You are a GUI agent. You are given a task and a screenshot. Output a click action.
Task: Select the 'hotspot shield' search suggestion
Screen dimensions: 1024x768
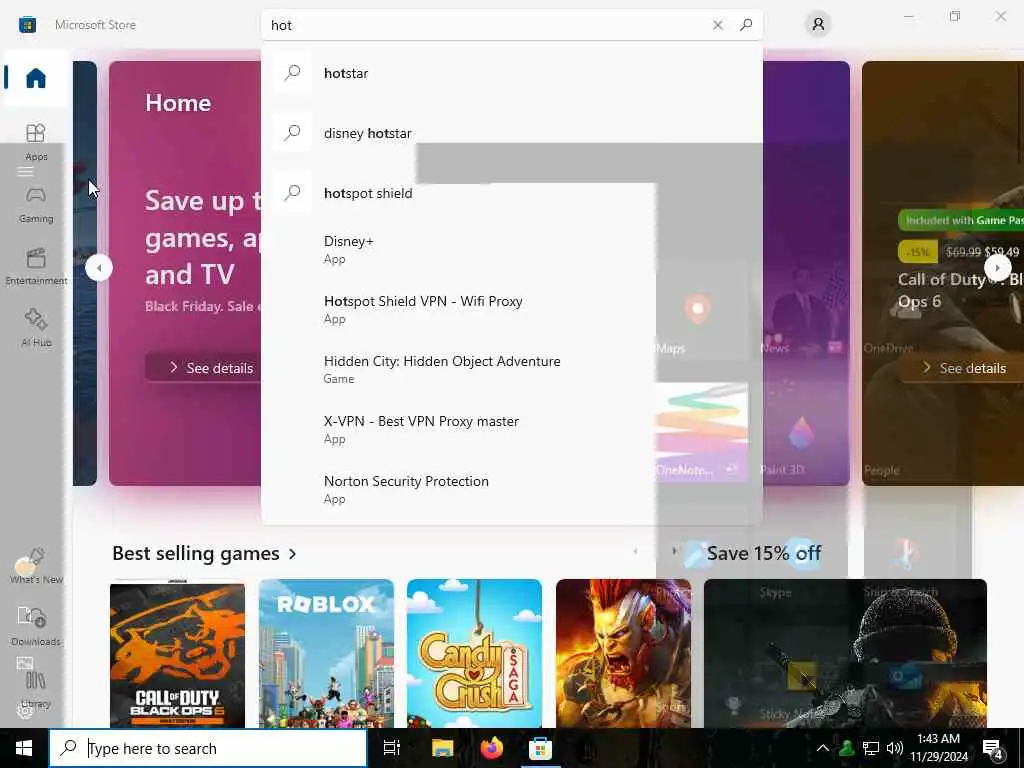pos(512,193)
